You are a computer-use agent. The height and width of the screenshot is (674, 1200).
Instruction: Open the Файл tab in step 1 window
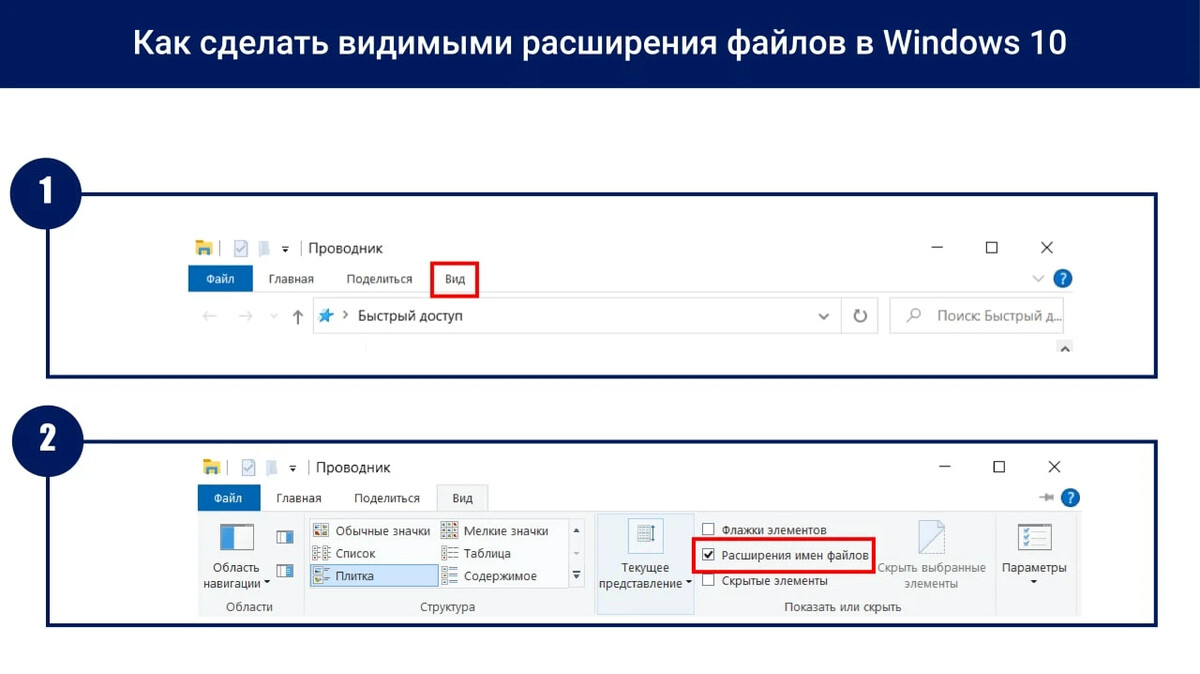220,279
